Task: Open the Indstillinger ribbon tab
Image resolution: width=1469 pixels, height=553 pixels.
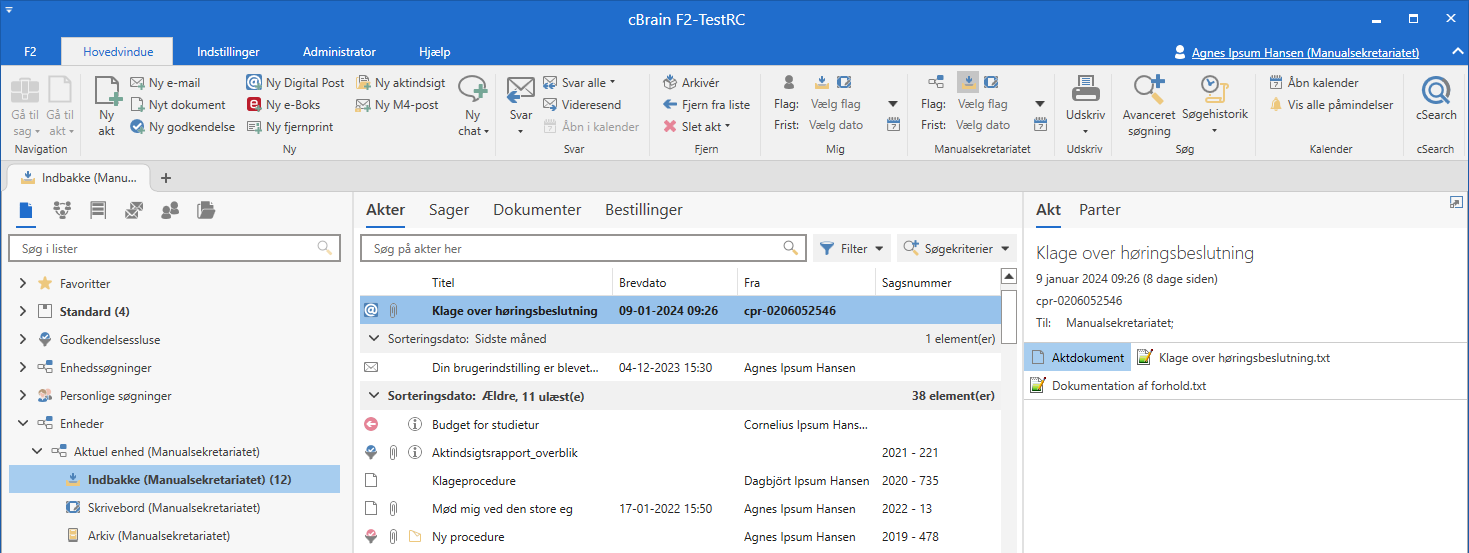Action: [228, 52]
